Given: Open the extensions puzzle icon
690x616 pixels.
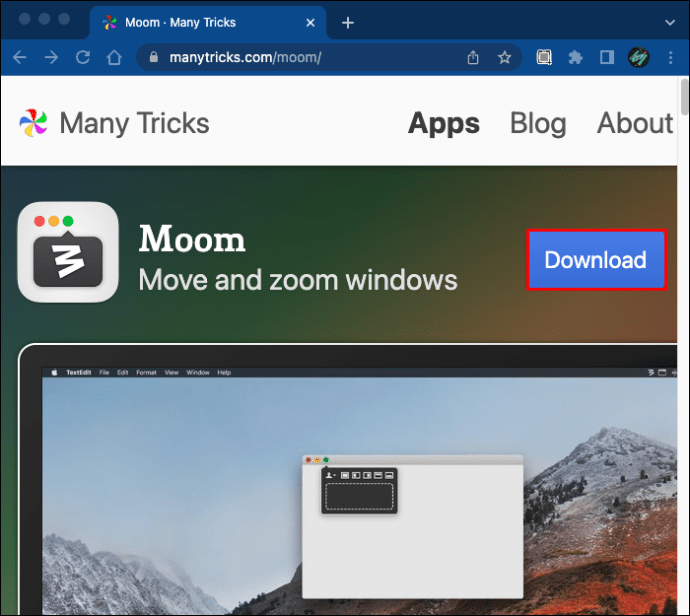Looking at the screenshot, I should click(x=575, y=57).
